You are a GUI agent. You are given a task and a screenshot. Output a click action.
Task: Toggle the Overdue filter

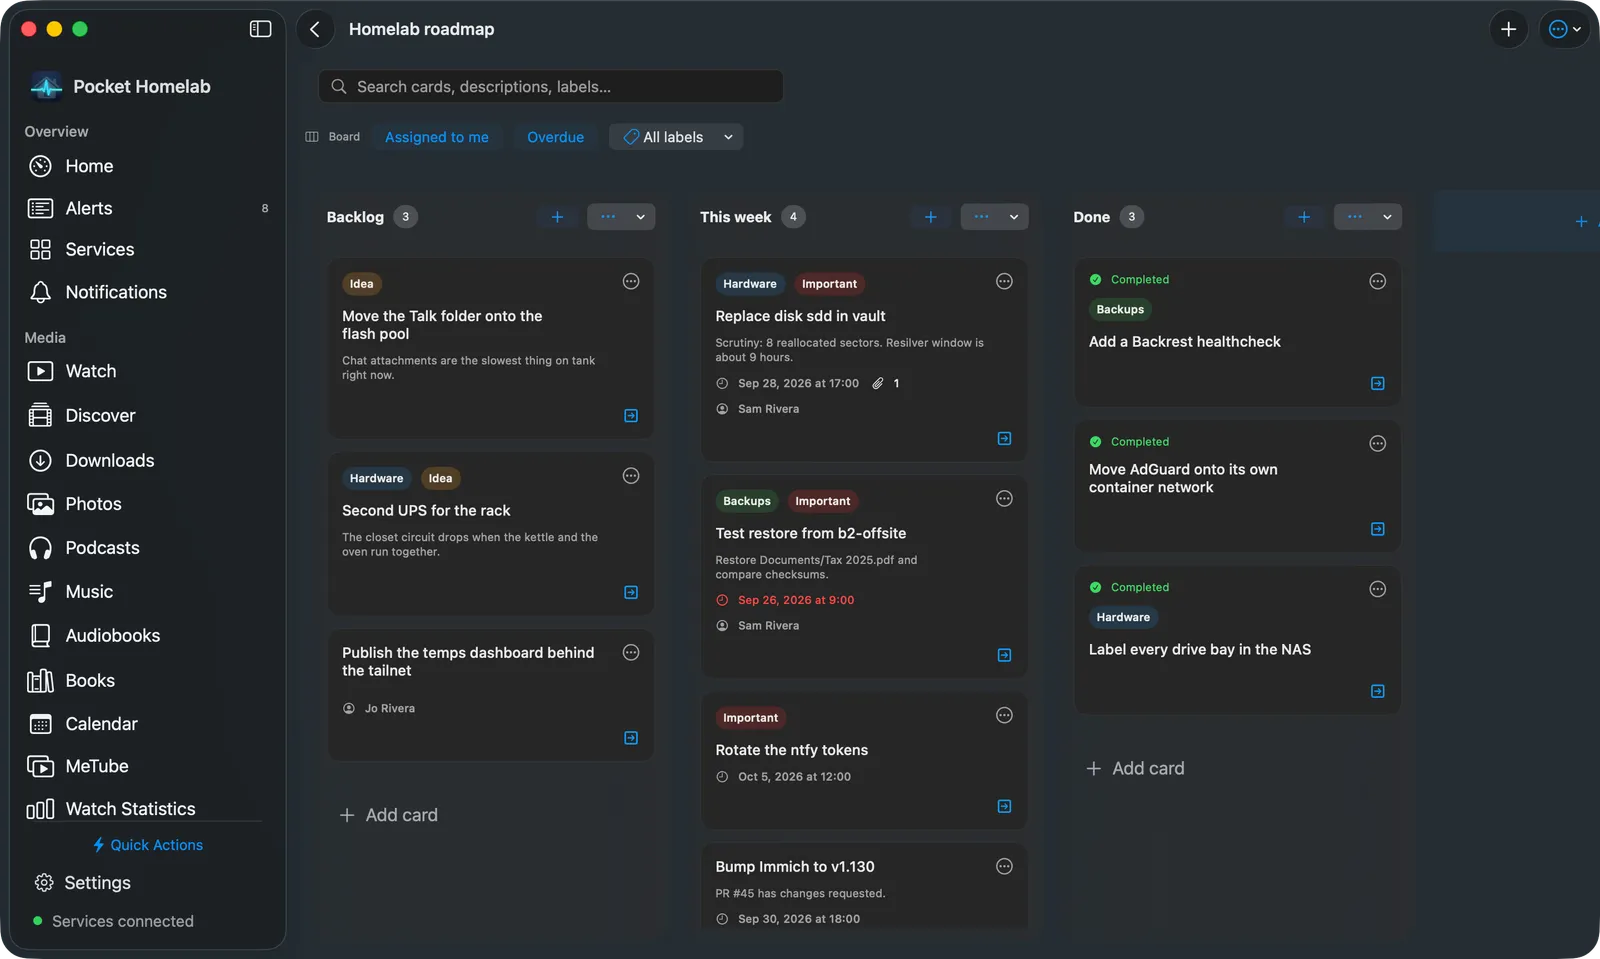pos(555,137)
